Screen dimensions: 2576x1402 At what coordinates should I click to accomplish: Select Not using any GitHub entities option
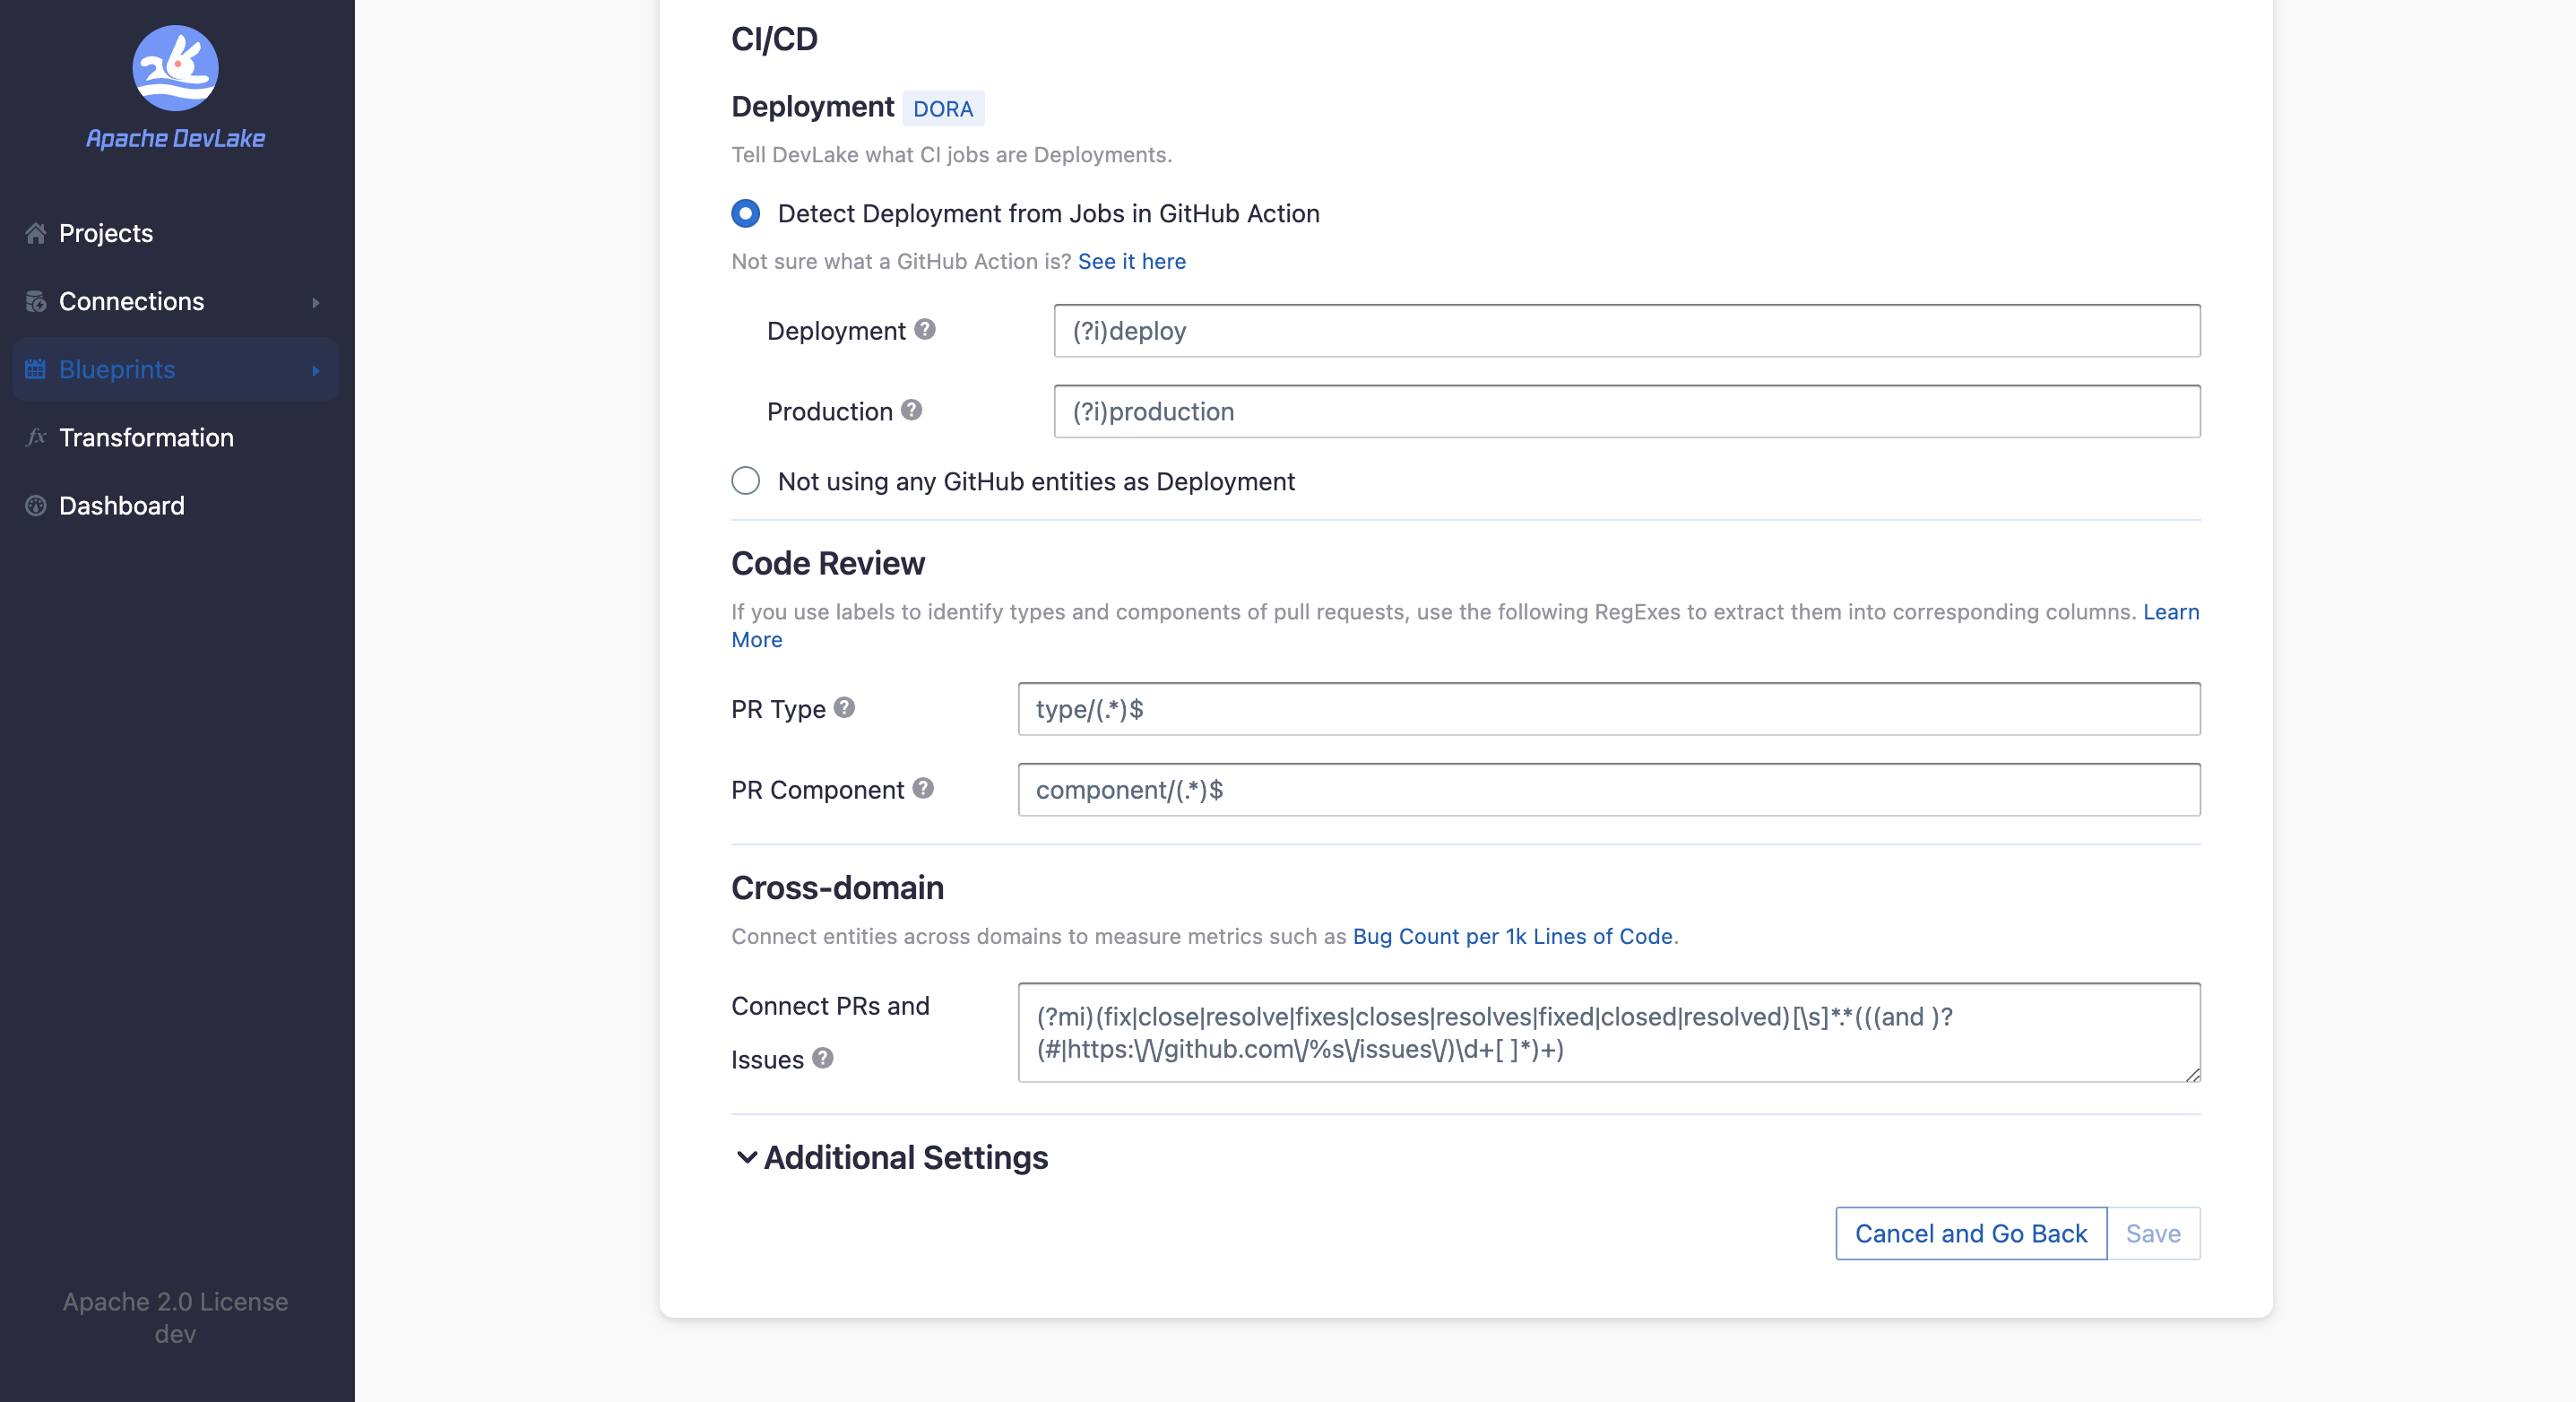pos(745,481)
